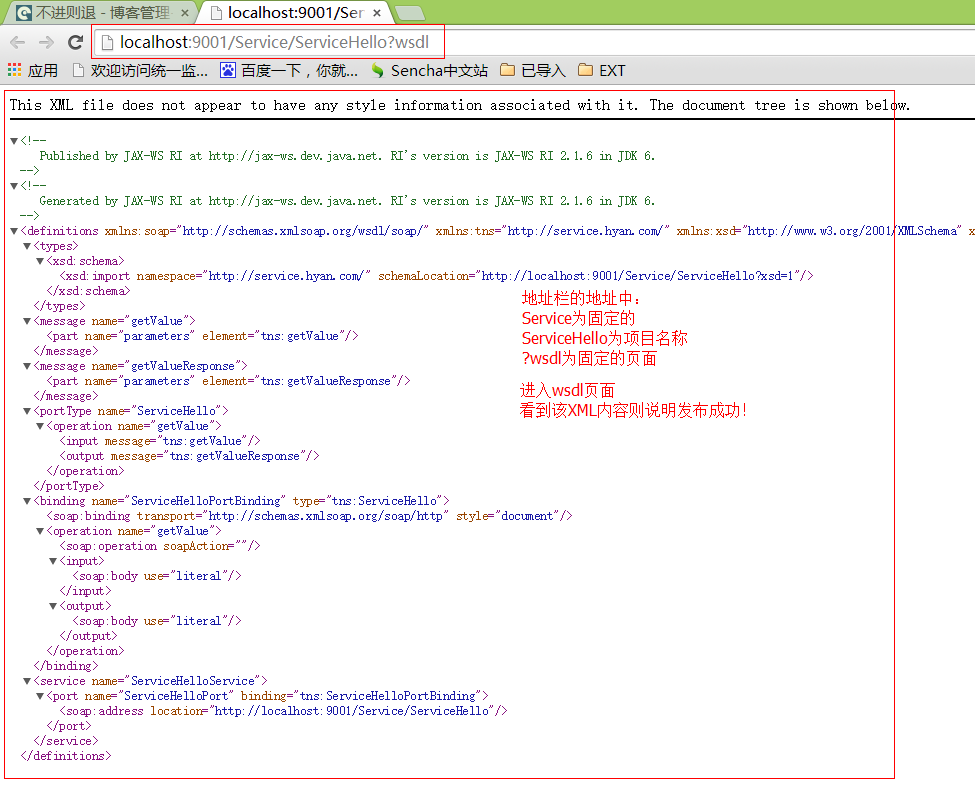The image size is (975, 799).
Task: Open the Sencha中文站 bookmark
Action: [x=429, y=70]
